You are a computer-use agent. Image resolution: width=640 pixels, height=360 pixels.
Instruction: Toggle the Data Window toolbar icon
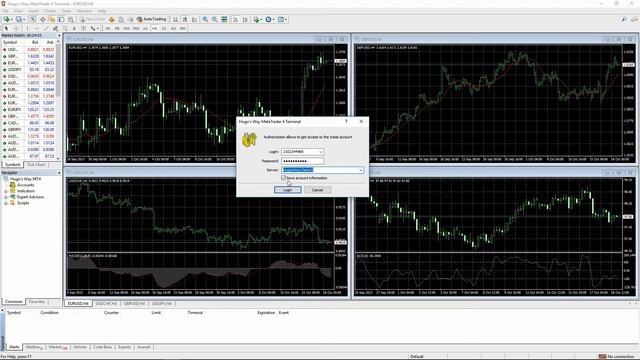(42, 19)
